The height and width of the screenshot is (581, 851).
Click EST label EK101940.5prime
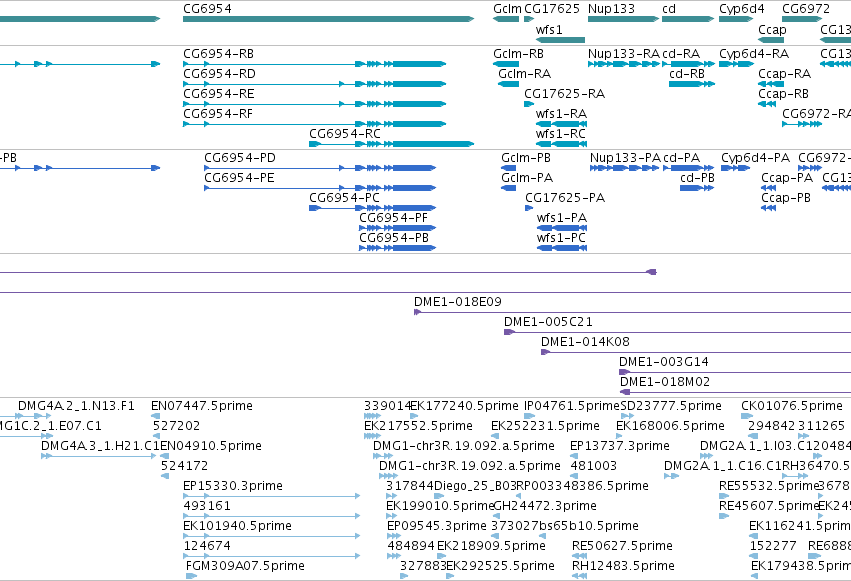pos(238,527)
